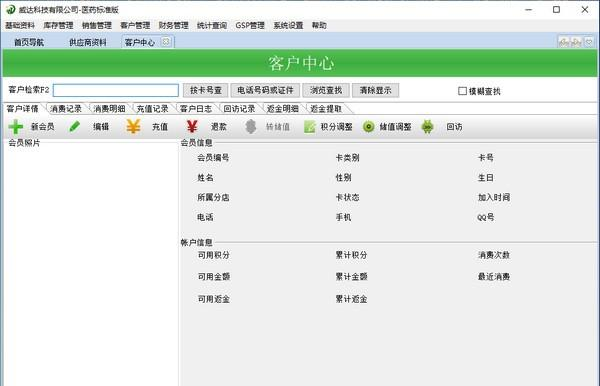Click the green Return Visit icon

(x=427, y=127)
